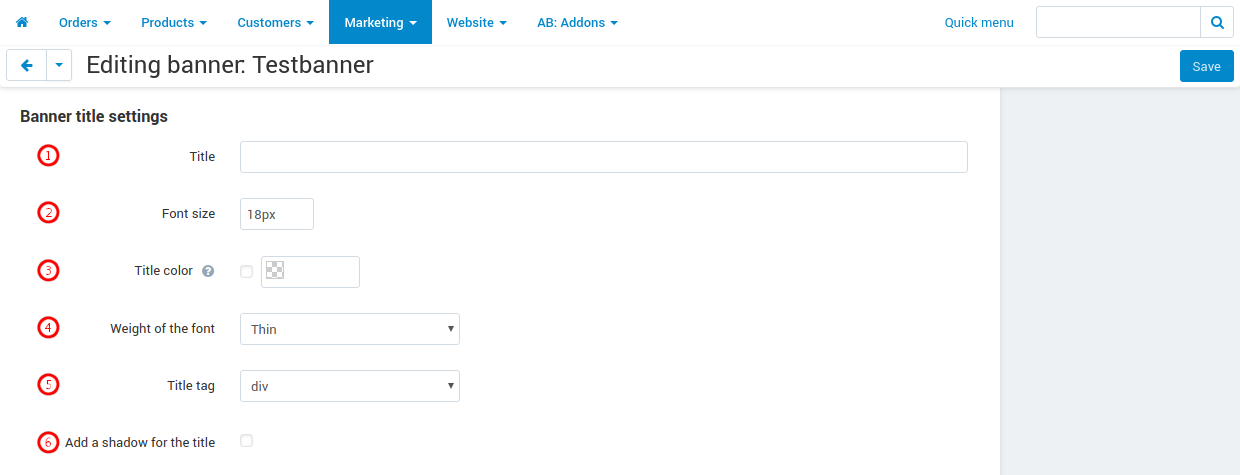The height and width of the screenshot is (475, 1240).
Task: Click the Save button
Action: click(1206, 66)
